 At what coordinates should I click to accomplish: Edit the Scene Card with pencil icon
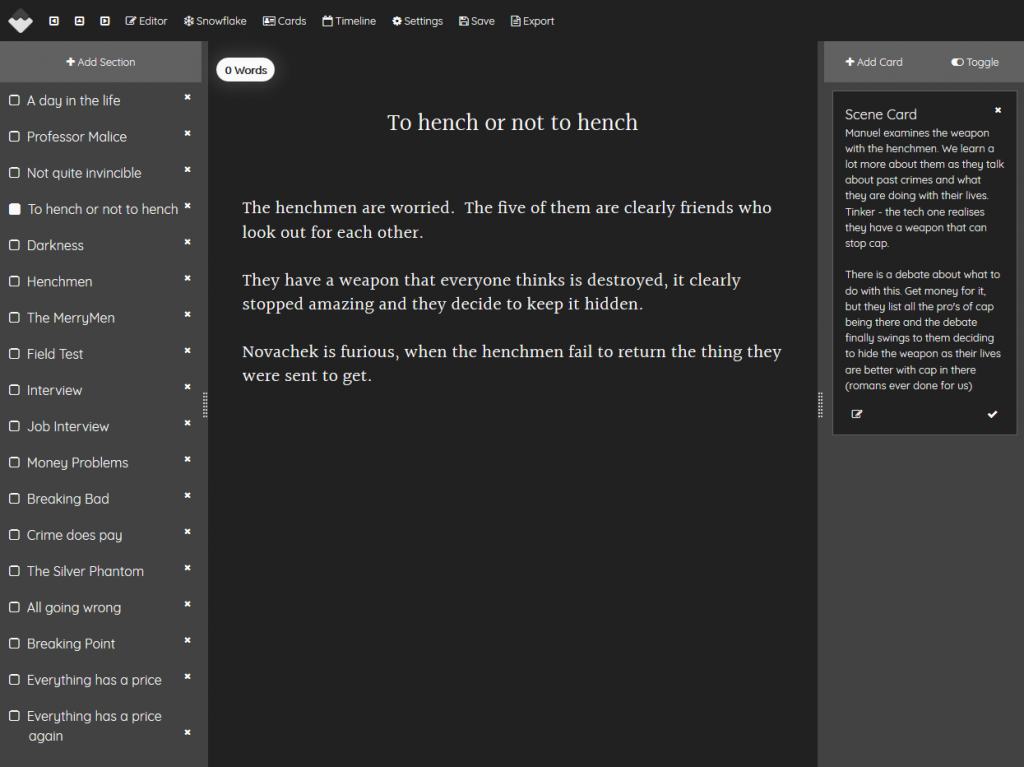(857, 414)
